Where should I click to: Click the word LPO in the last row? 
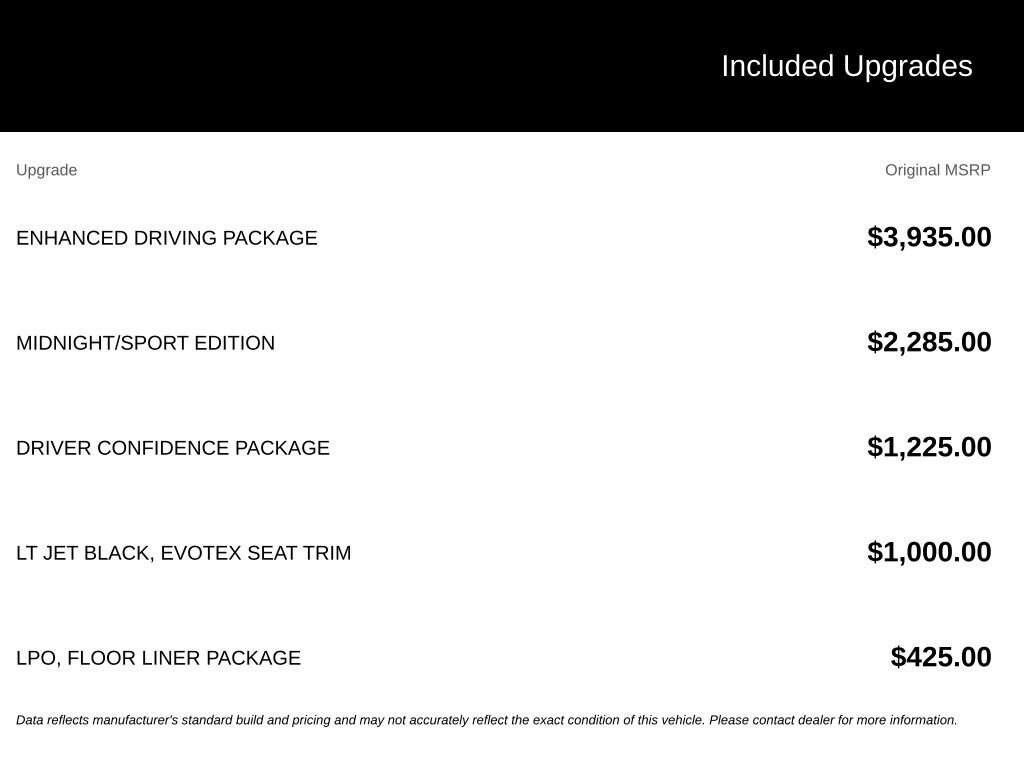[38, 658]
